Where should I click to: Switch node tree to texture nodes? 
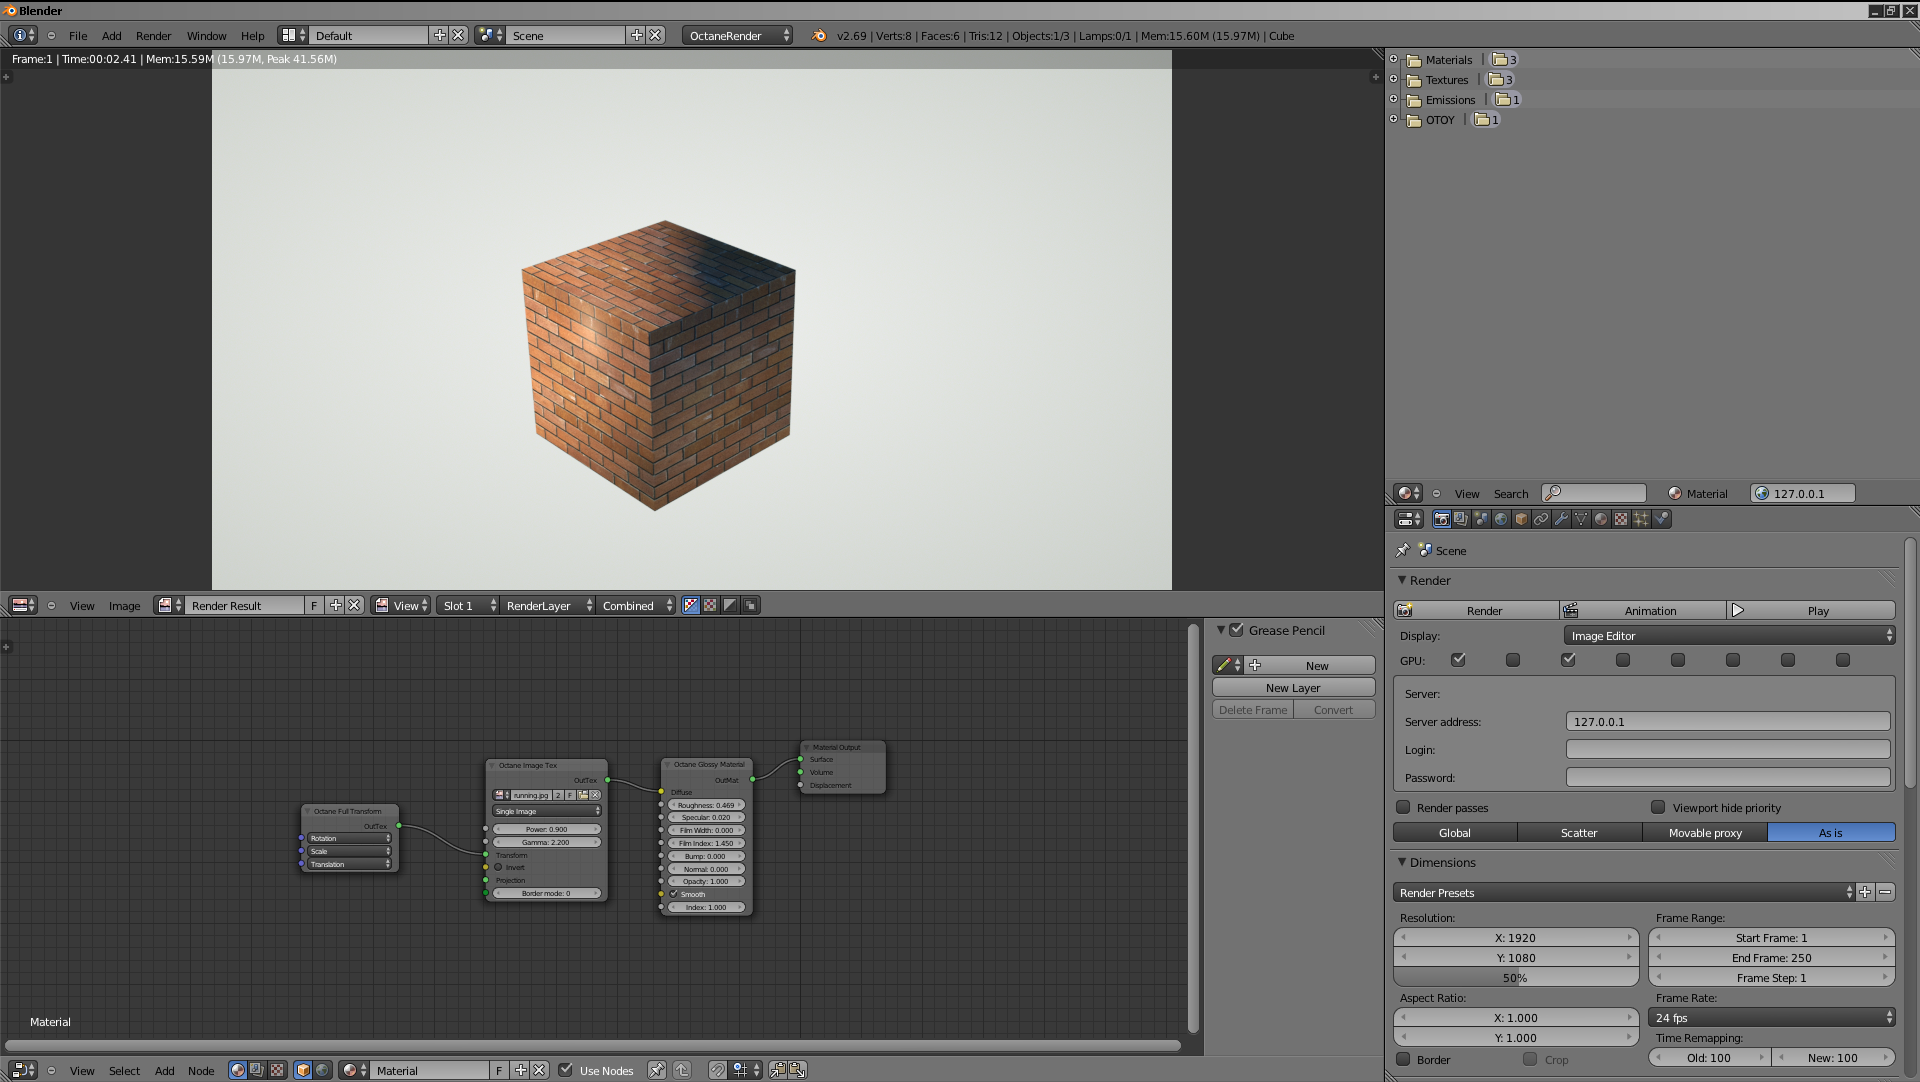tap(277, 1070)
